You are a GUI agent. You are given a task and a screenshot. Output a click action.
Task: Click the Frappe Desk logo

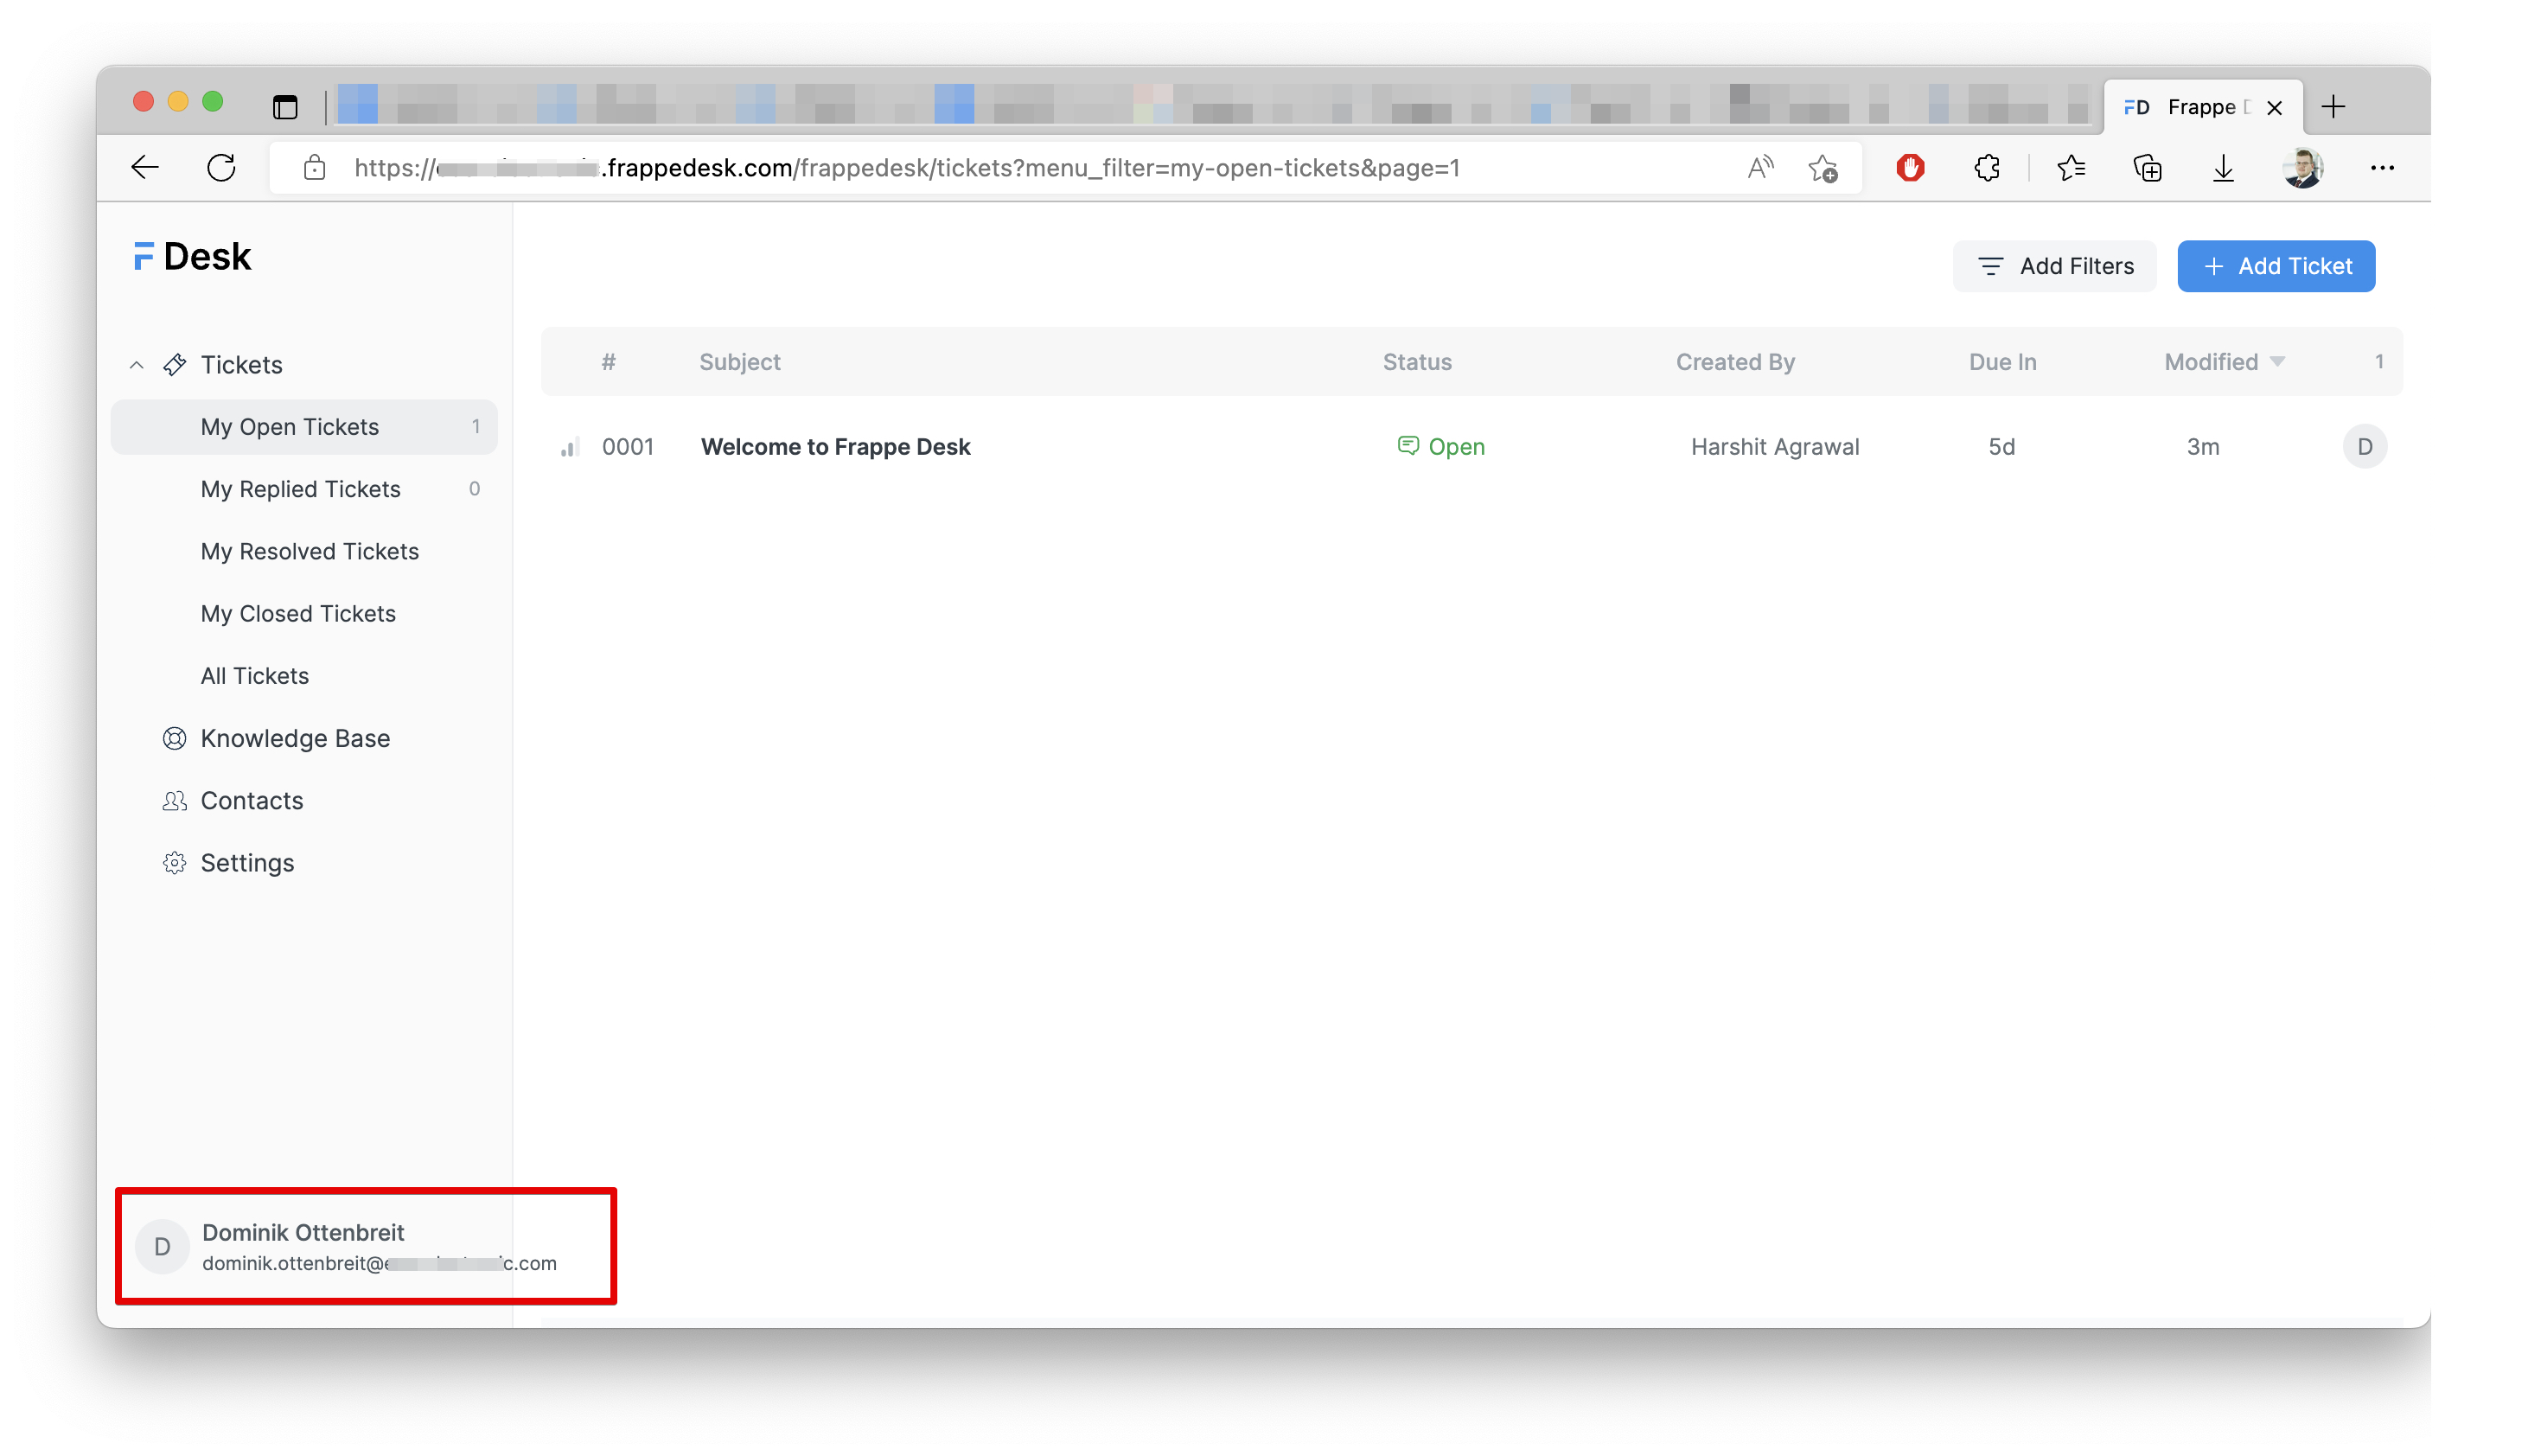(x=190, y=256)
